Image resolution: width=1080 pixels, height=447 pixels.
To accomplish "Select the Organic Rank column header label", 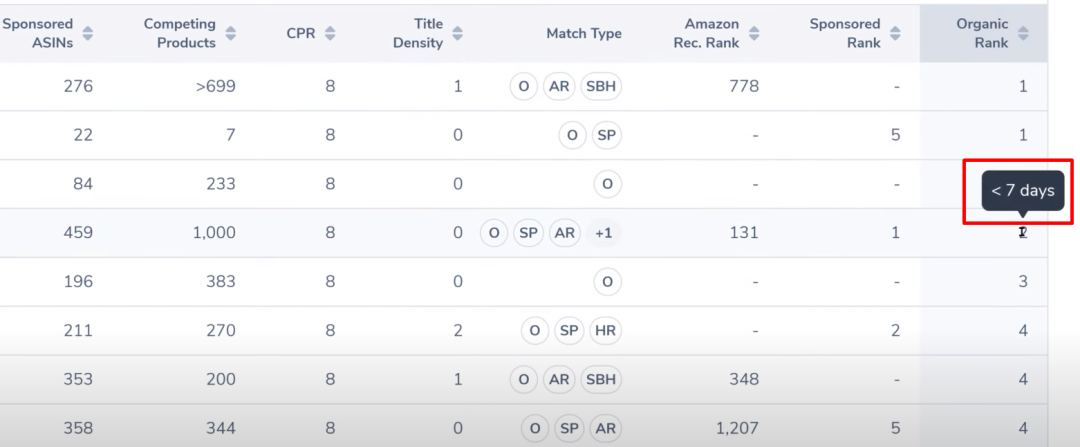I will click(x=982, y=33).
